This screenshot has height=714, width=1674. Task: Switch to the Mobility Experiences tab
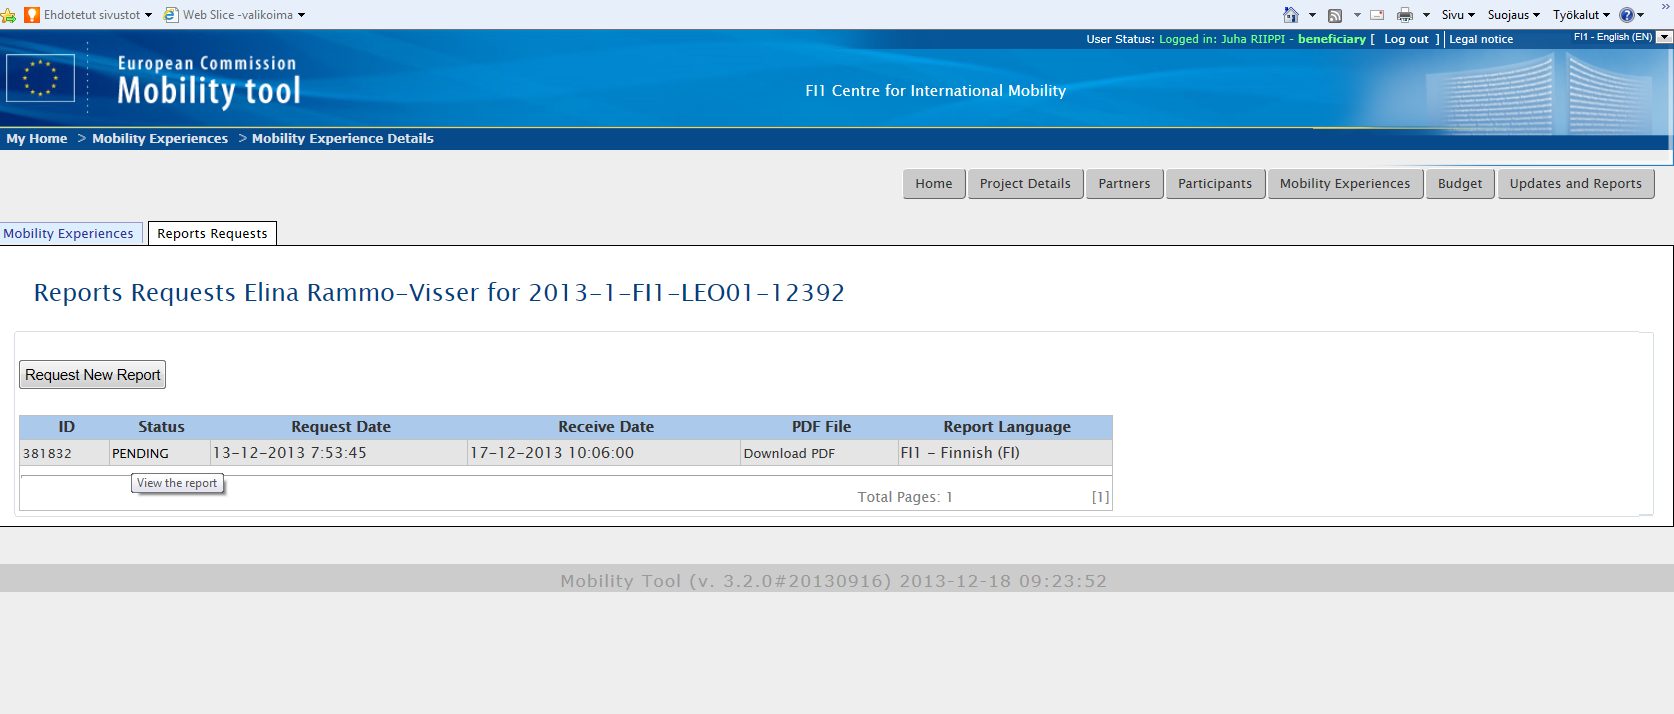69,233
